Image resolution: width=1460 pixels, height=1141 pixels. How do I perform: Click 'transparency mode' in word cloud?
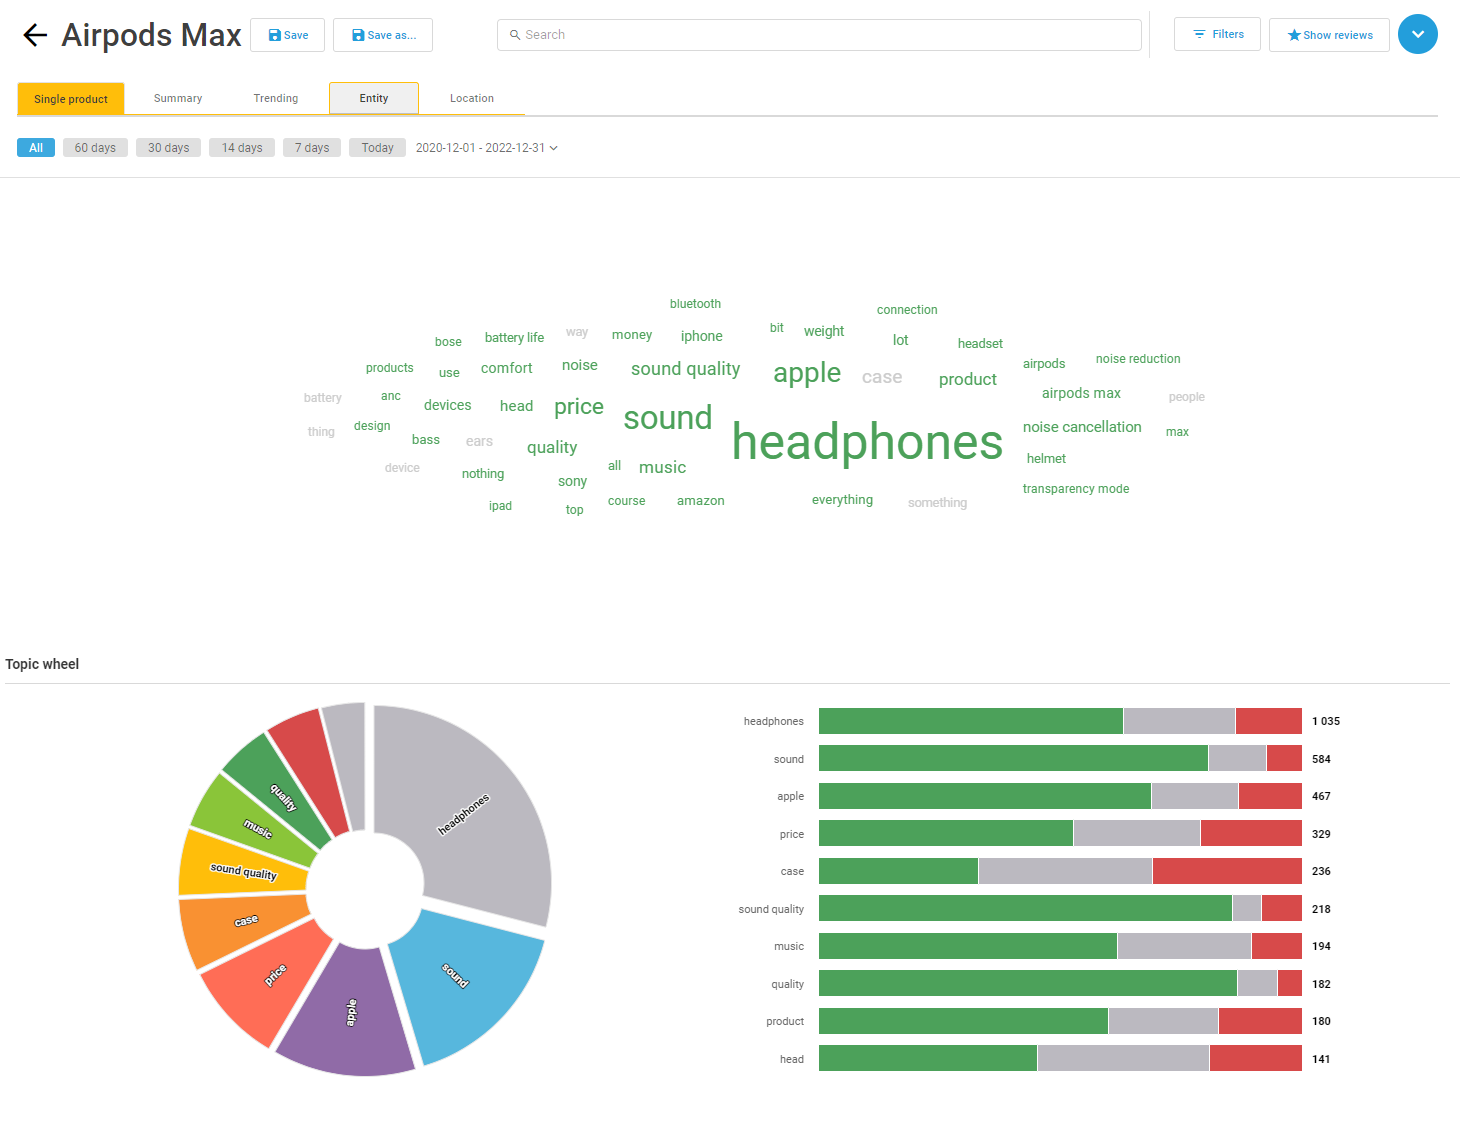[x=1076, y=489]
